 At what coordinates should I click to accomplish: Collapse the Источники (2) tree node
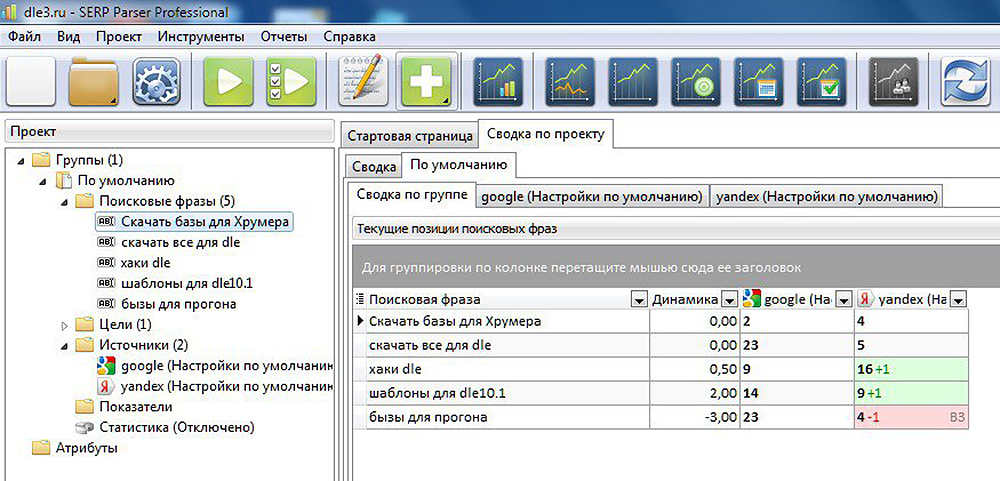point(64,345)
